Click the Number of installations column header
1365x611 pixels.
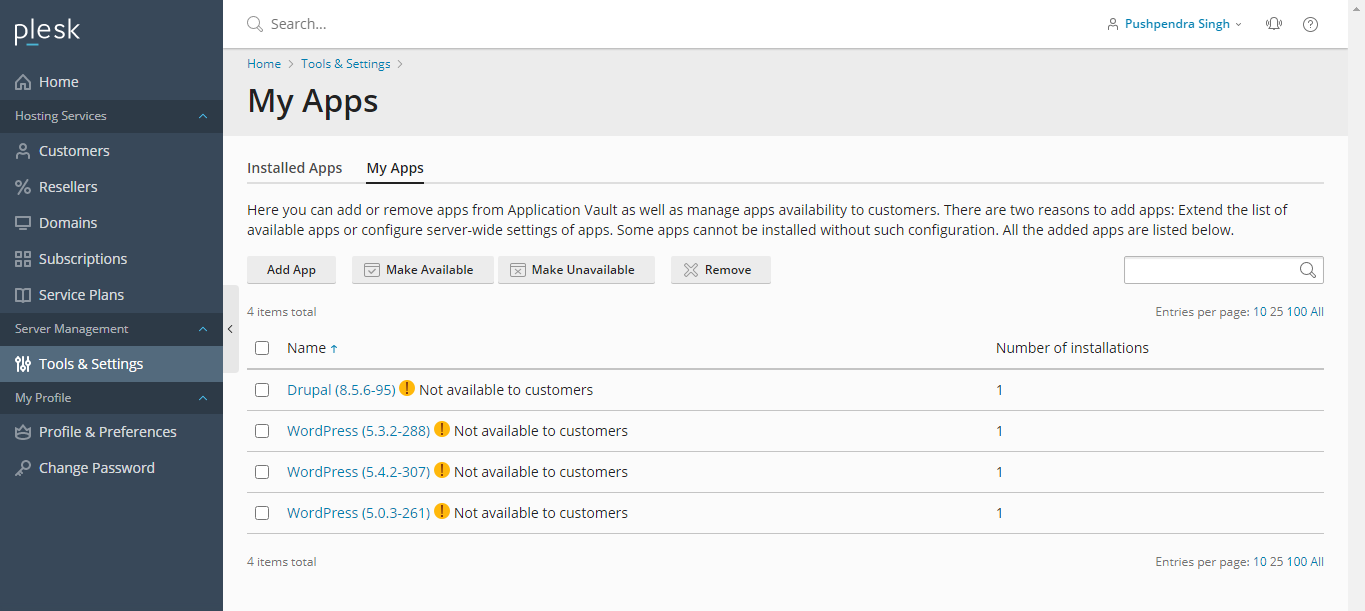[x=1072, y=348]
